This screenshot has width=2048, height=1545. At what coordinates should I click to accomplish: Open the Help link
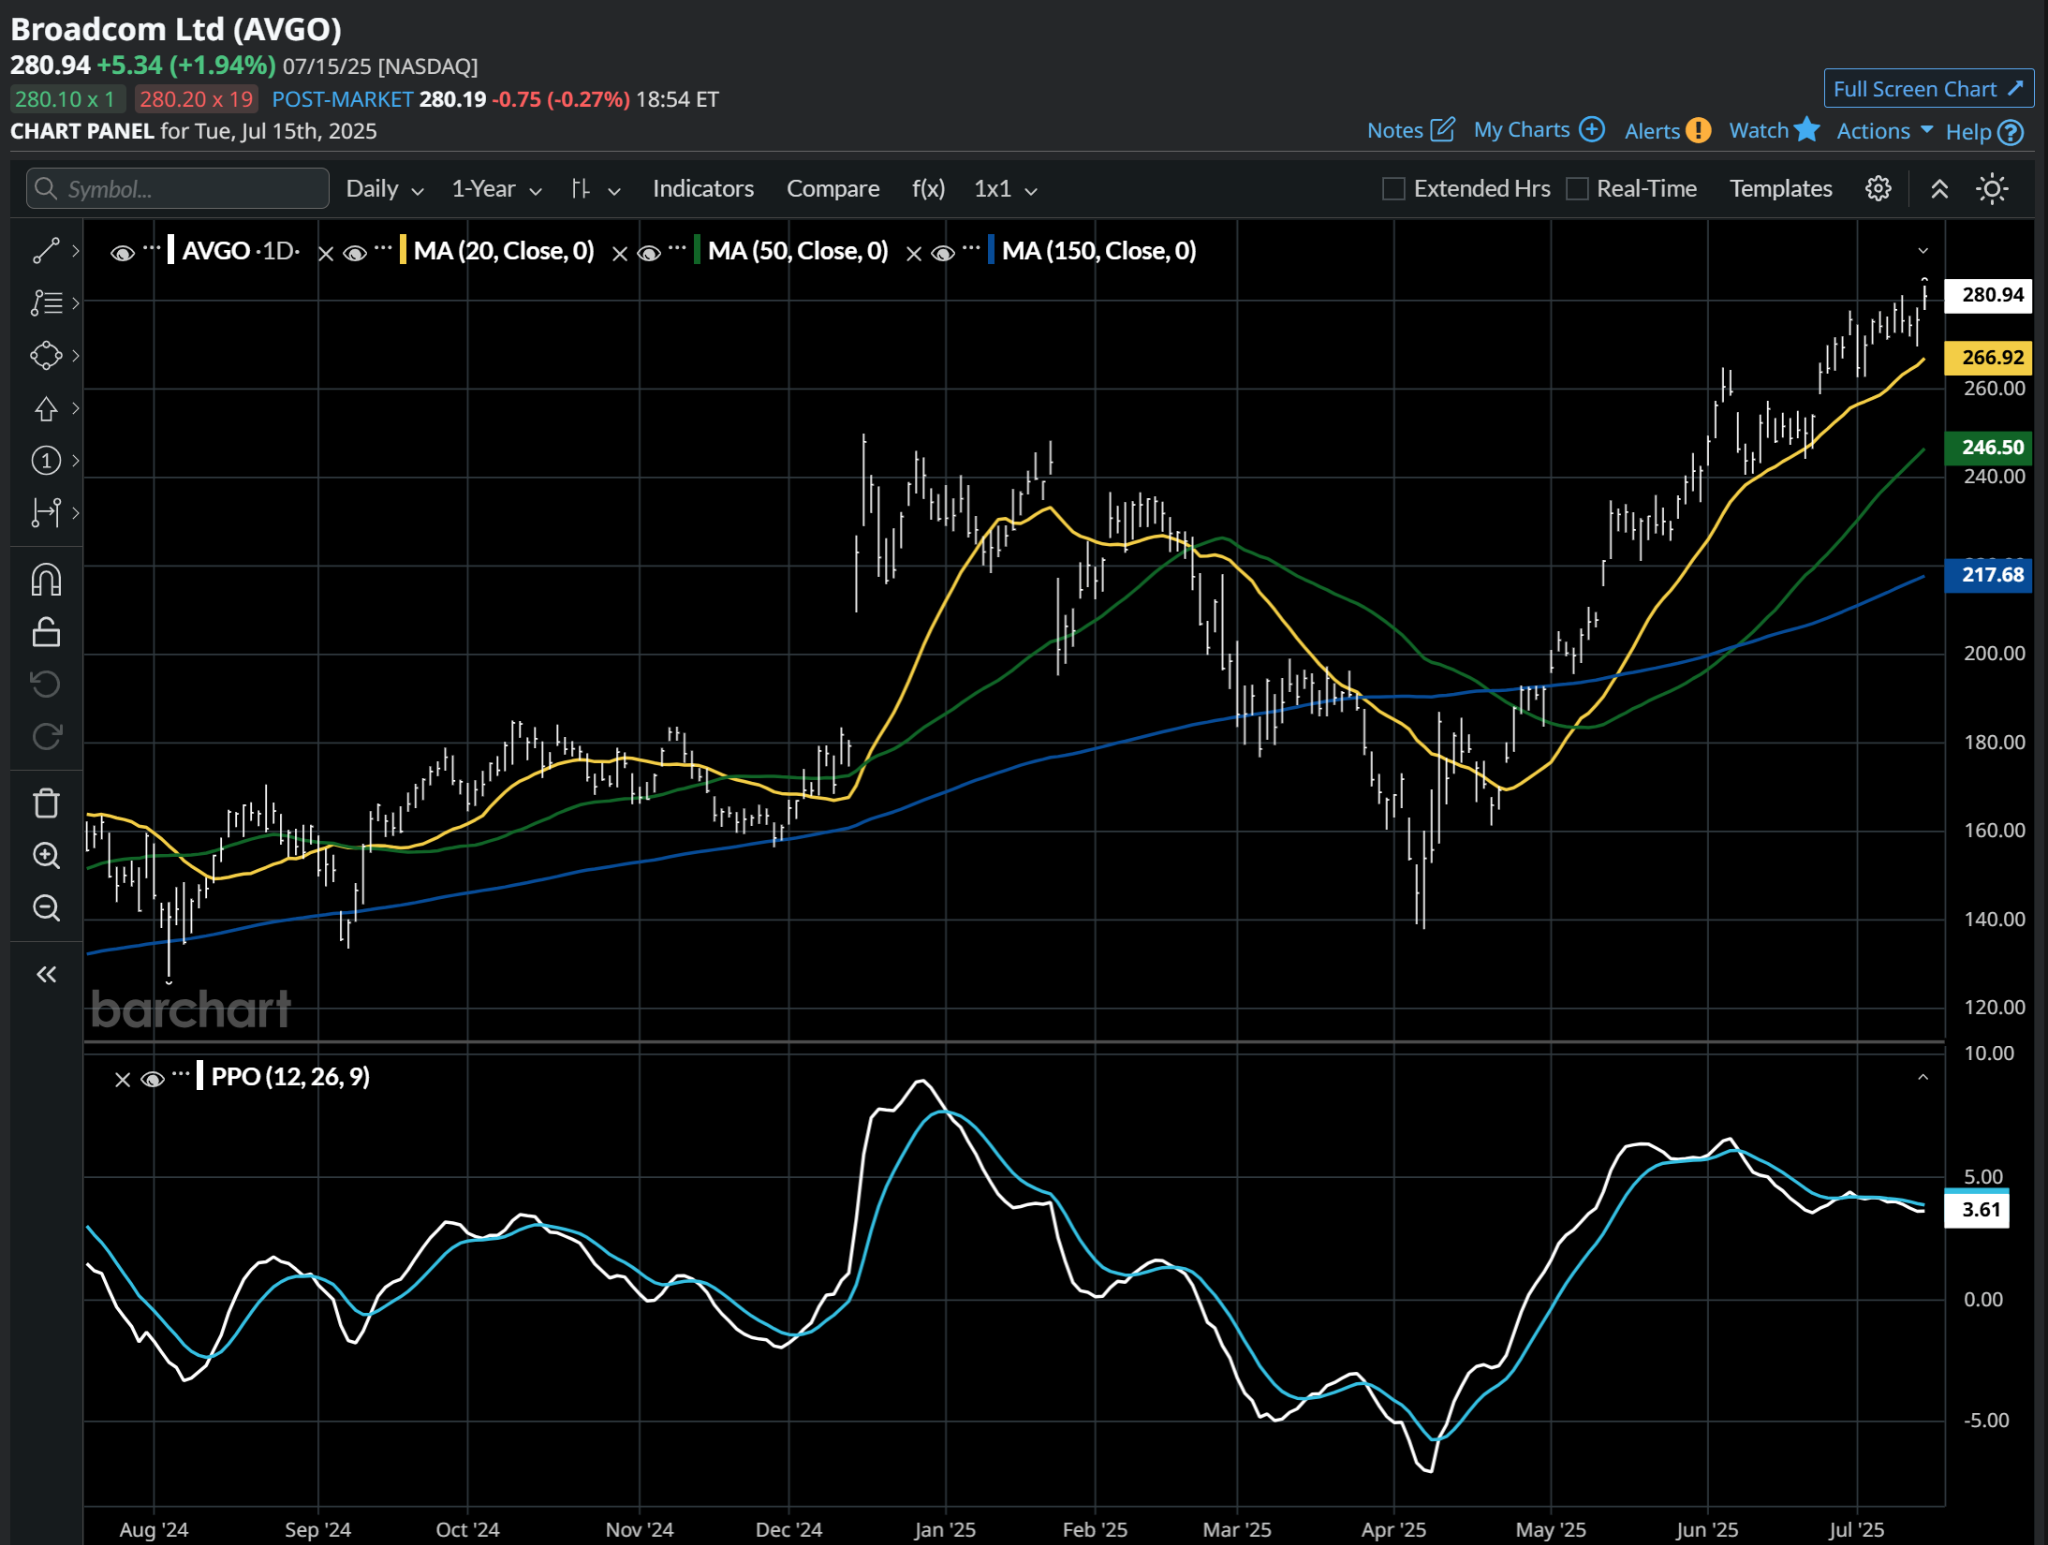[1968, 132]
